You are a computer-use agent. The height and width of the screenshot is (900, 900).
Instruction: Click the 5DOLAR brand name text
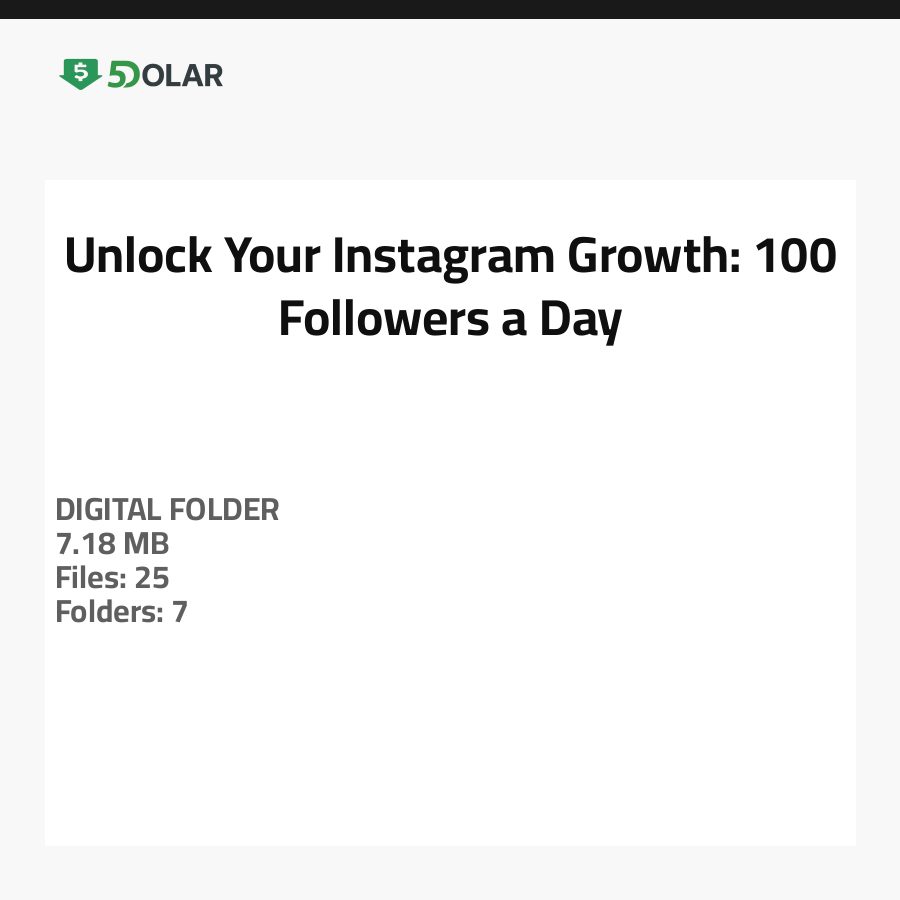(x=165, y=75)
